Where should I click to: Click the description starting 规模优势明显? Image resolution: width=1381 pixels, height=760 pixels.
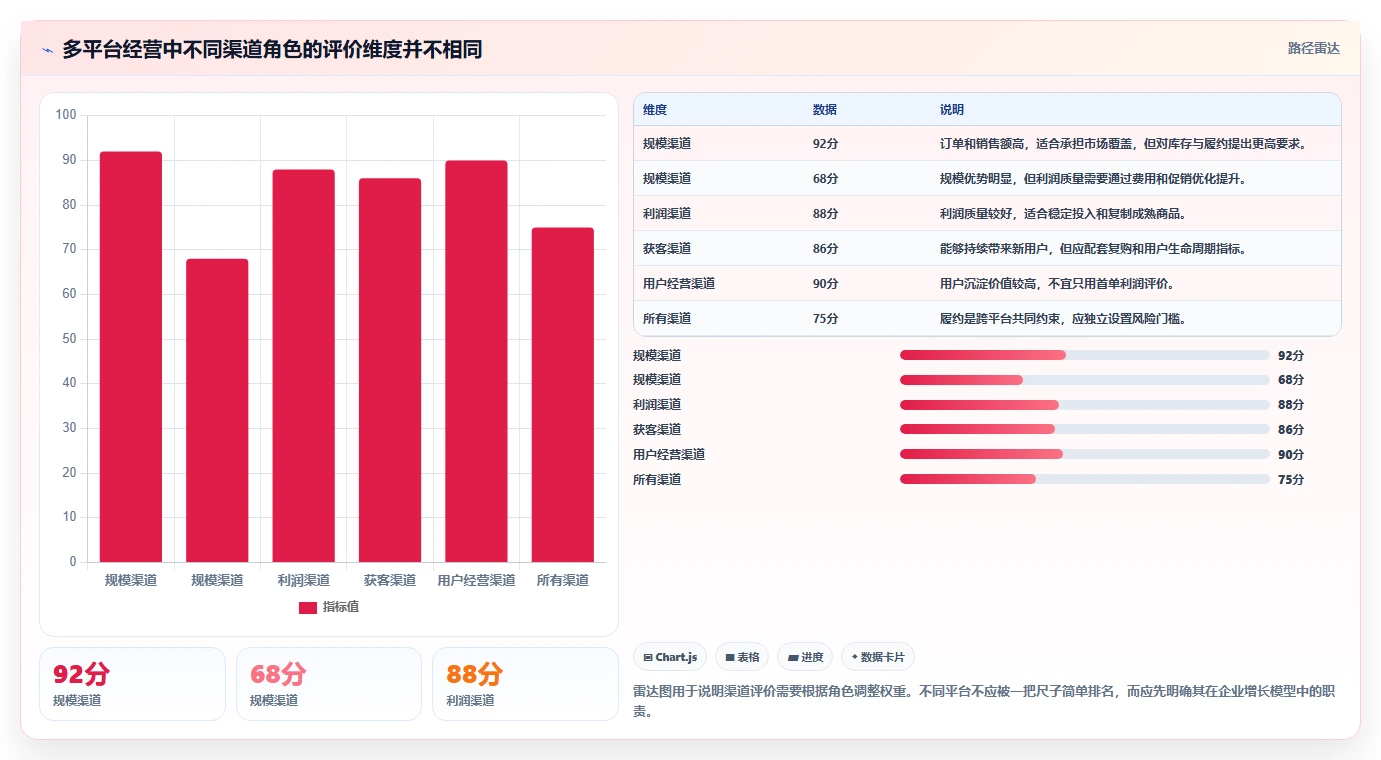1093,179
